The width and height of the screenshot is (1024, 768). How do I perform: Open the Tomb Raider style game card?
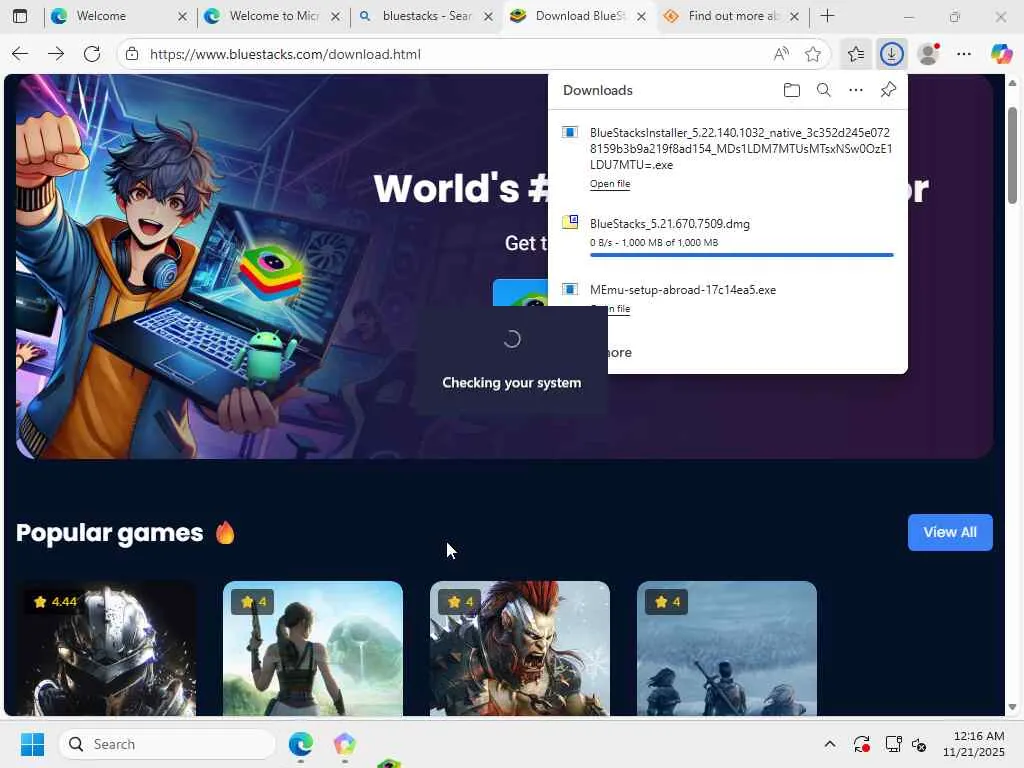(313, 648)
